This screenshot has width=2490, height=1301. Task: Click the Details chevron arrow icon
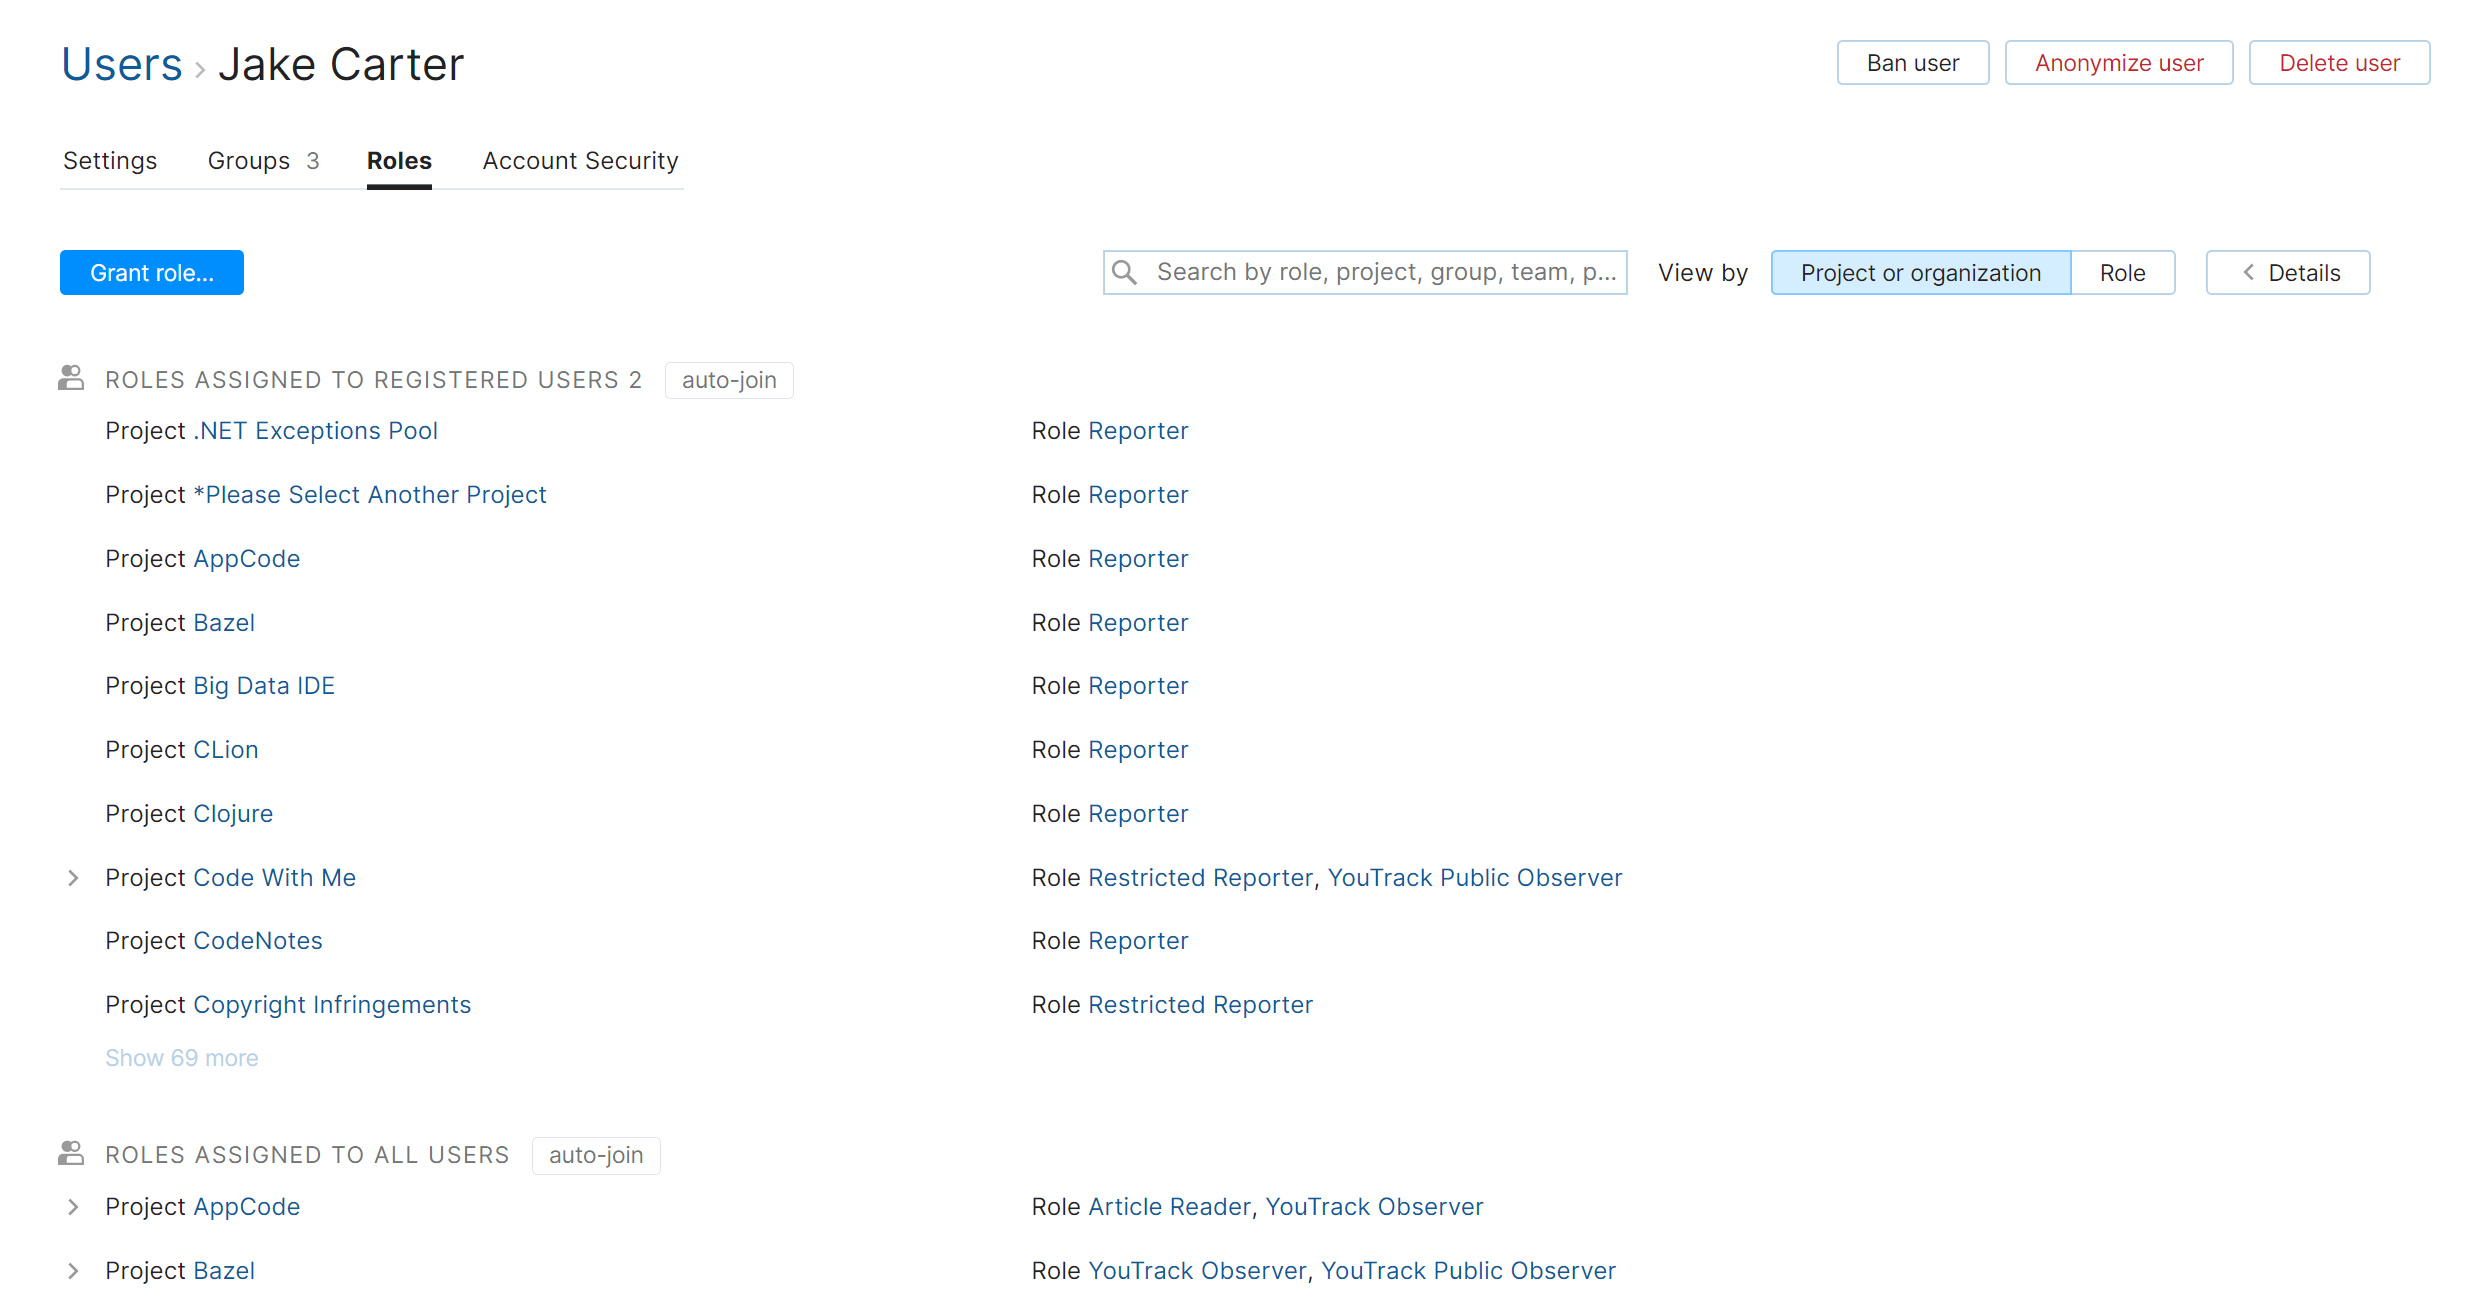coord(2248,272)
